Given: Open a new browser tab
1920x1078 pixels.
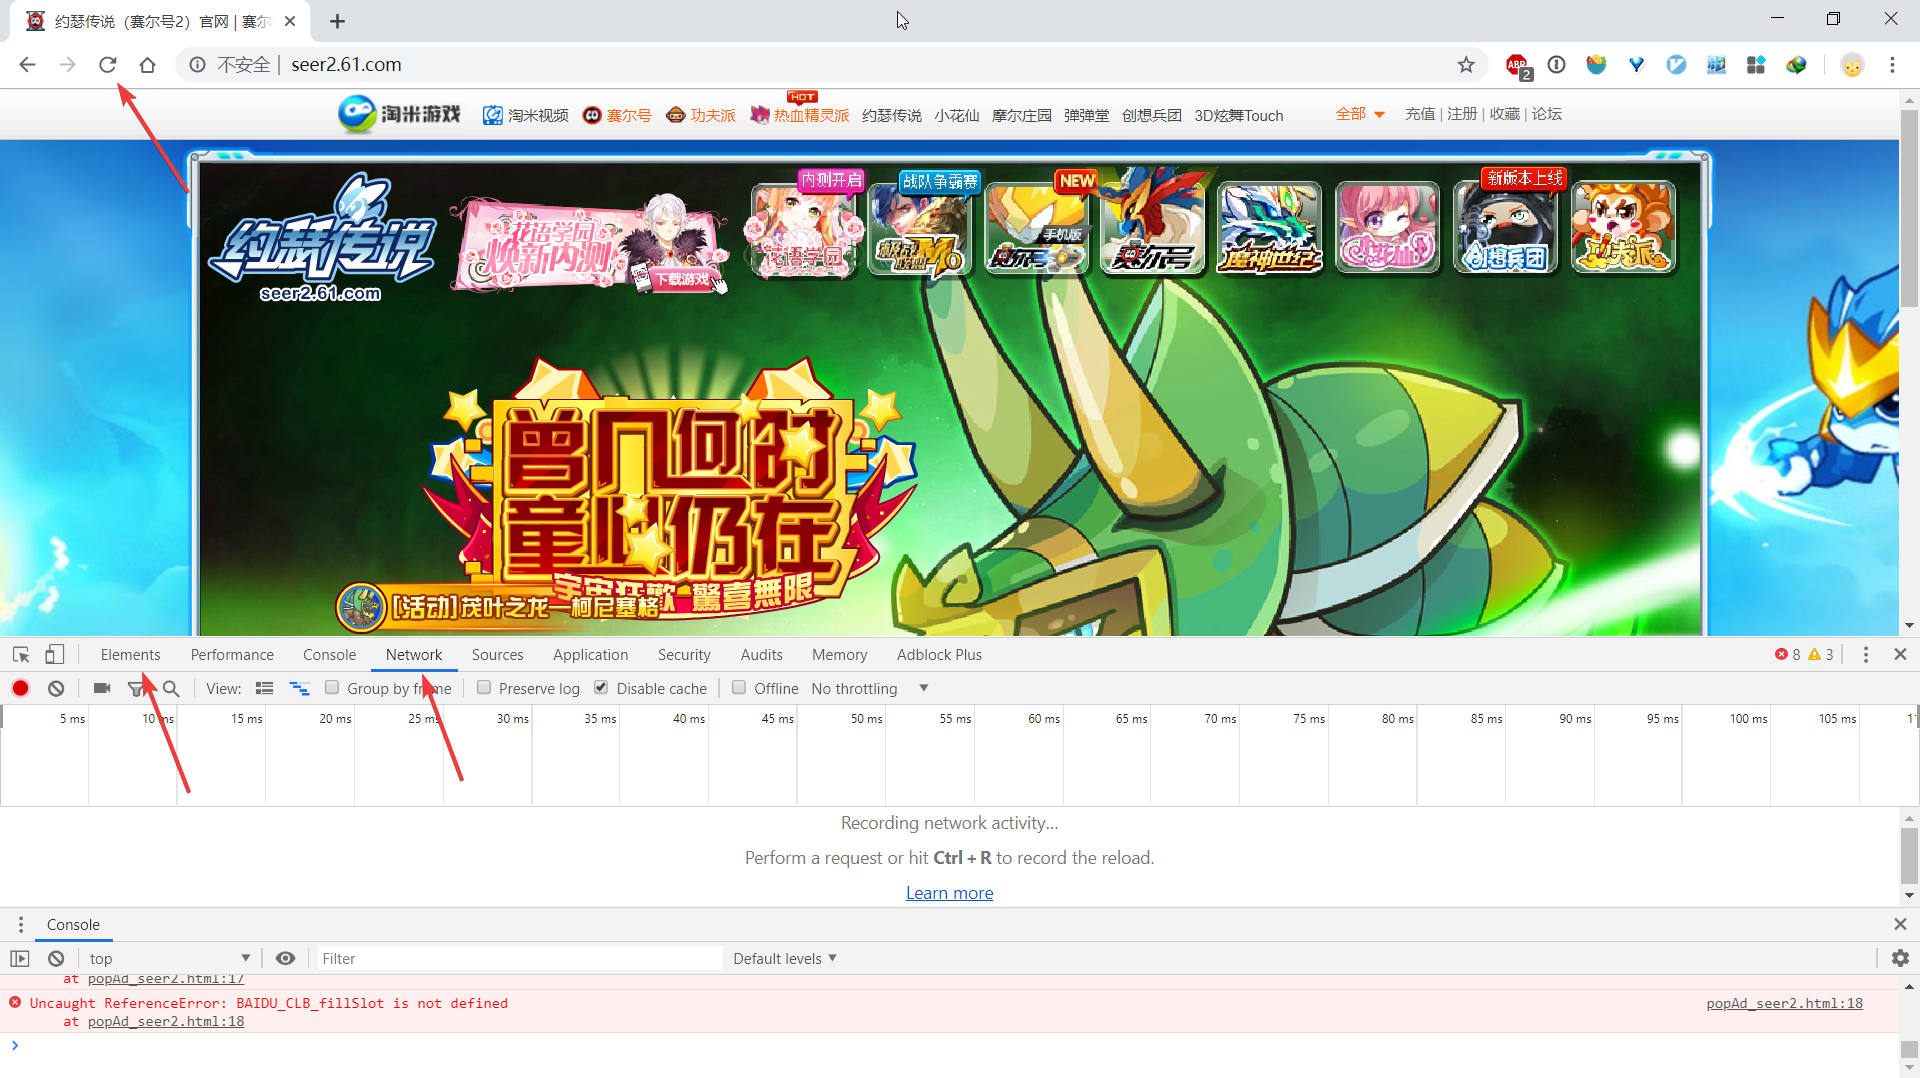Looking at the screenshot, I should tap(337, 21).
